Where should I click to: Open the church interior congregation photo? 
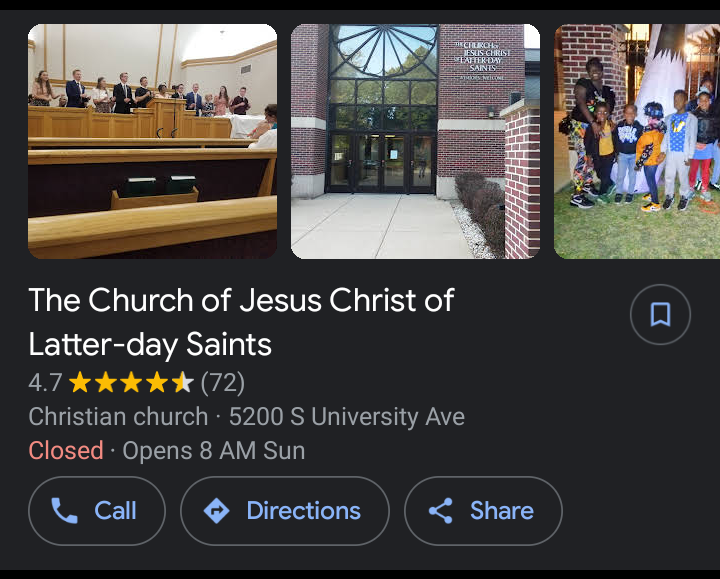coord(152,141)
